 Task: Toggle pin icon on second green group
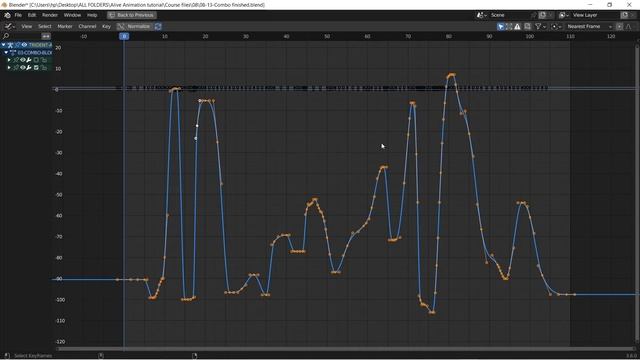[x=16, y=67]
